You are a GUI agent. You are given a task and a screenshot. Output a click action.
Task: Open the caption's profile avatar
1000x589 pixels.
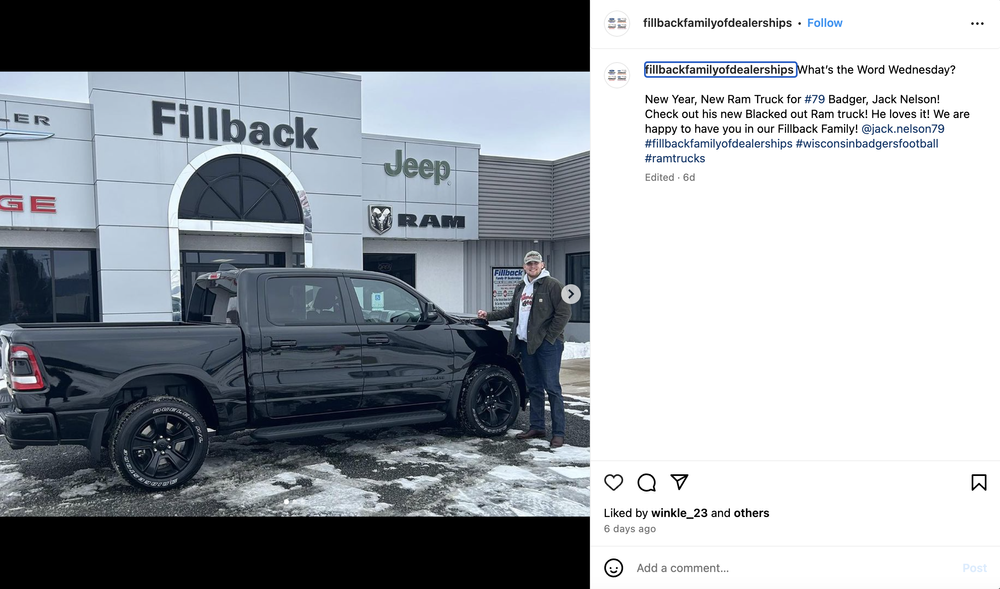617,75
